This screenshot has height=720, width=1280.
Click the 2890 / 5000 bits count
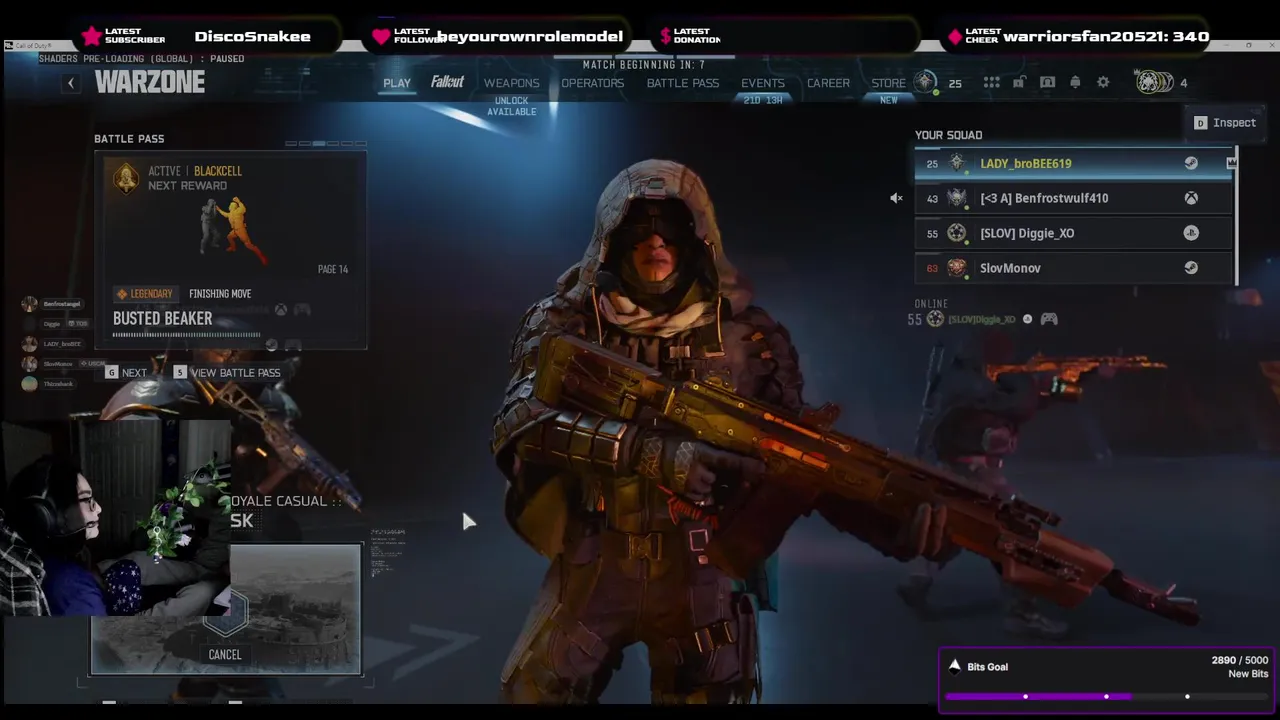1239,660
